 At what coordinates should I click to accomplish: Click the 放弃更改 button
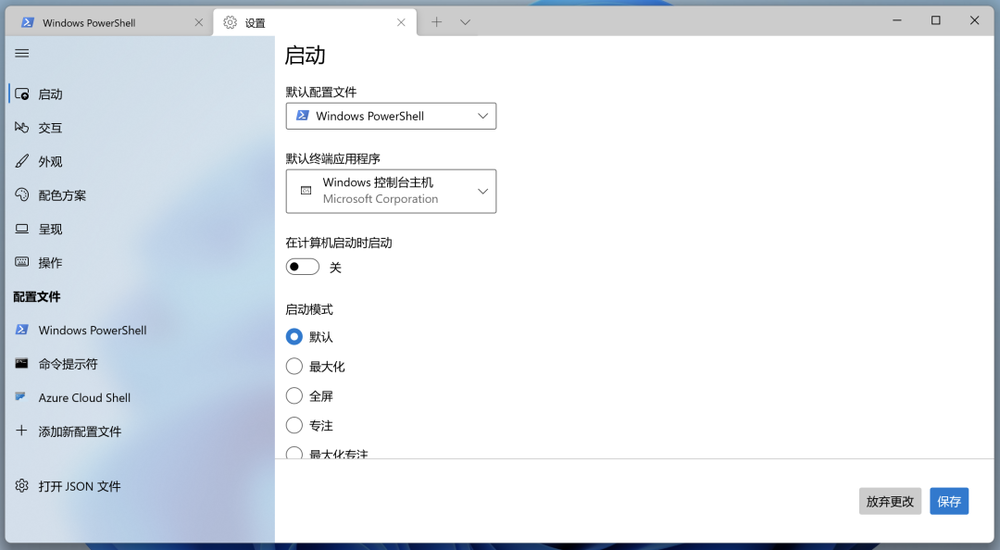[890, 501]
